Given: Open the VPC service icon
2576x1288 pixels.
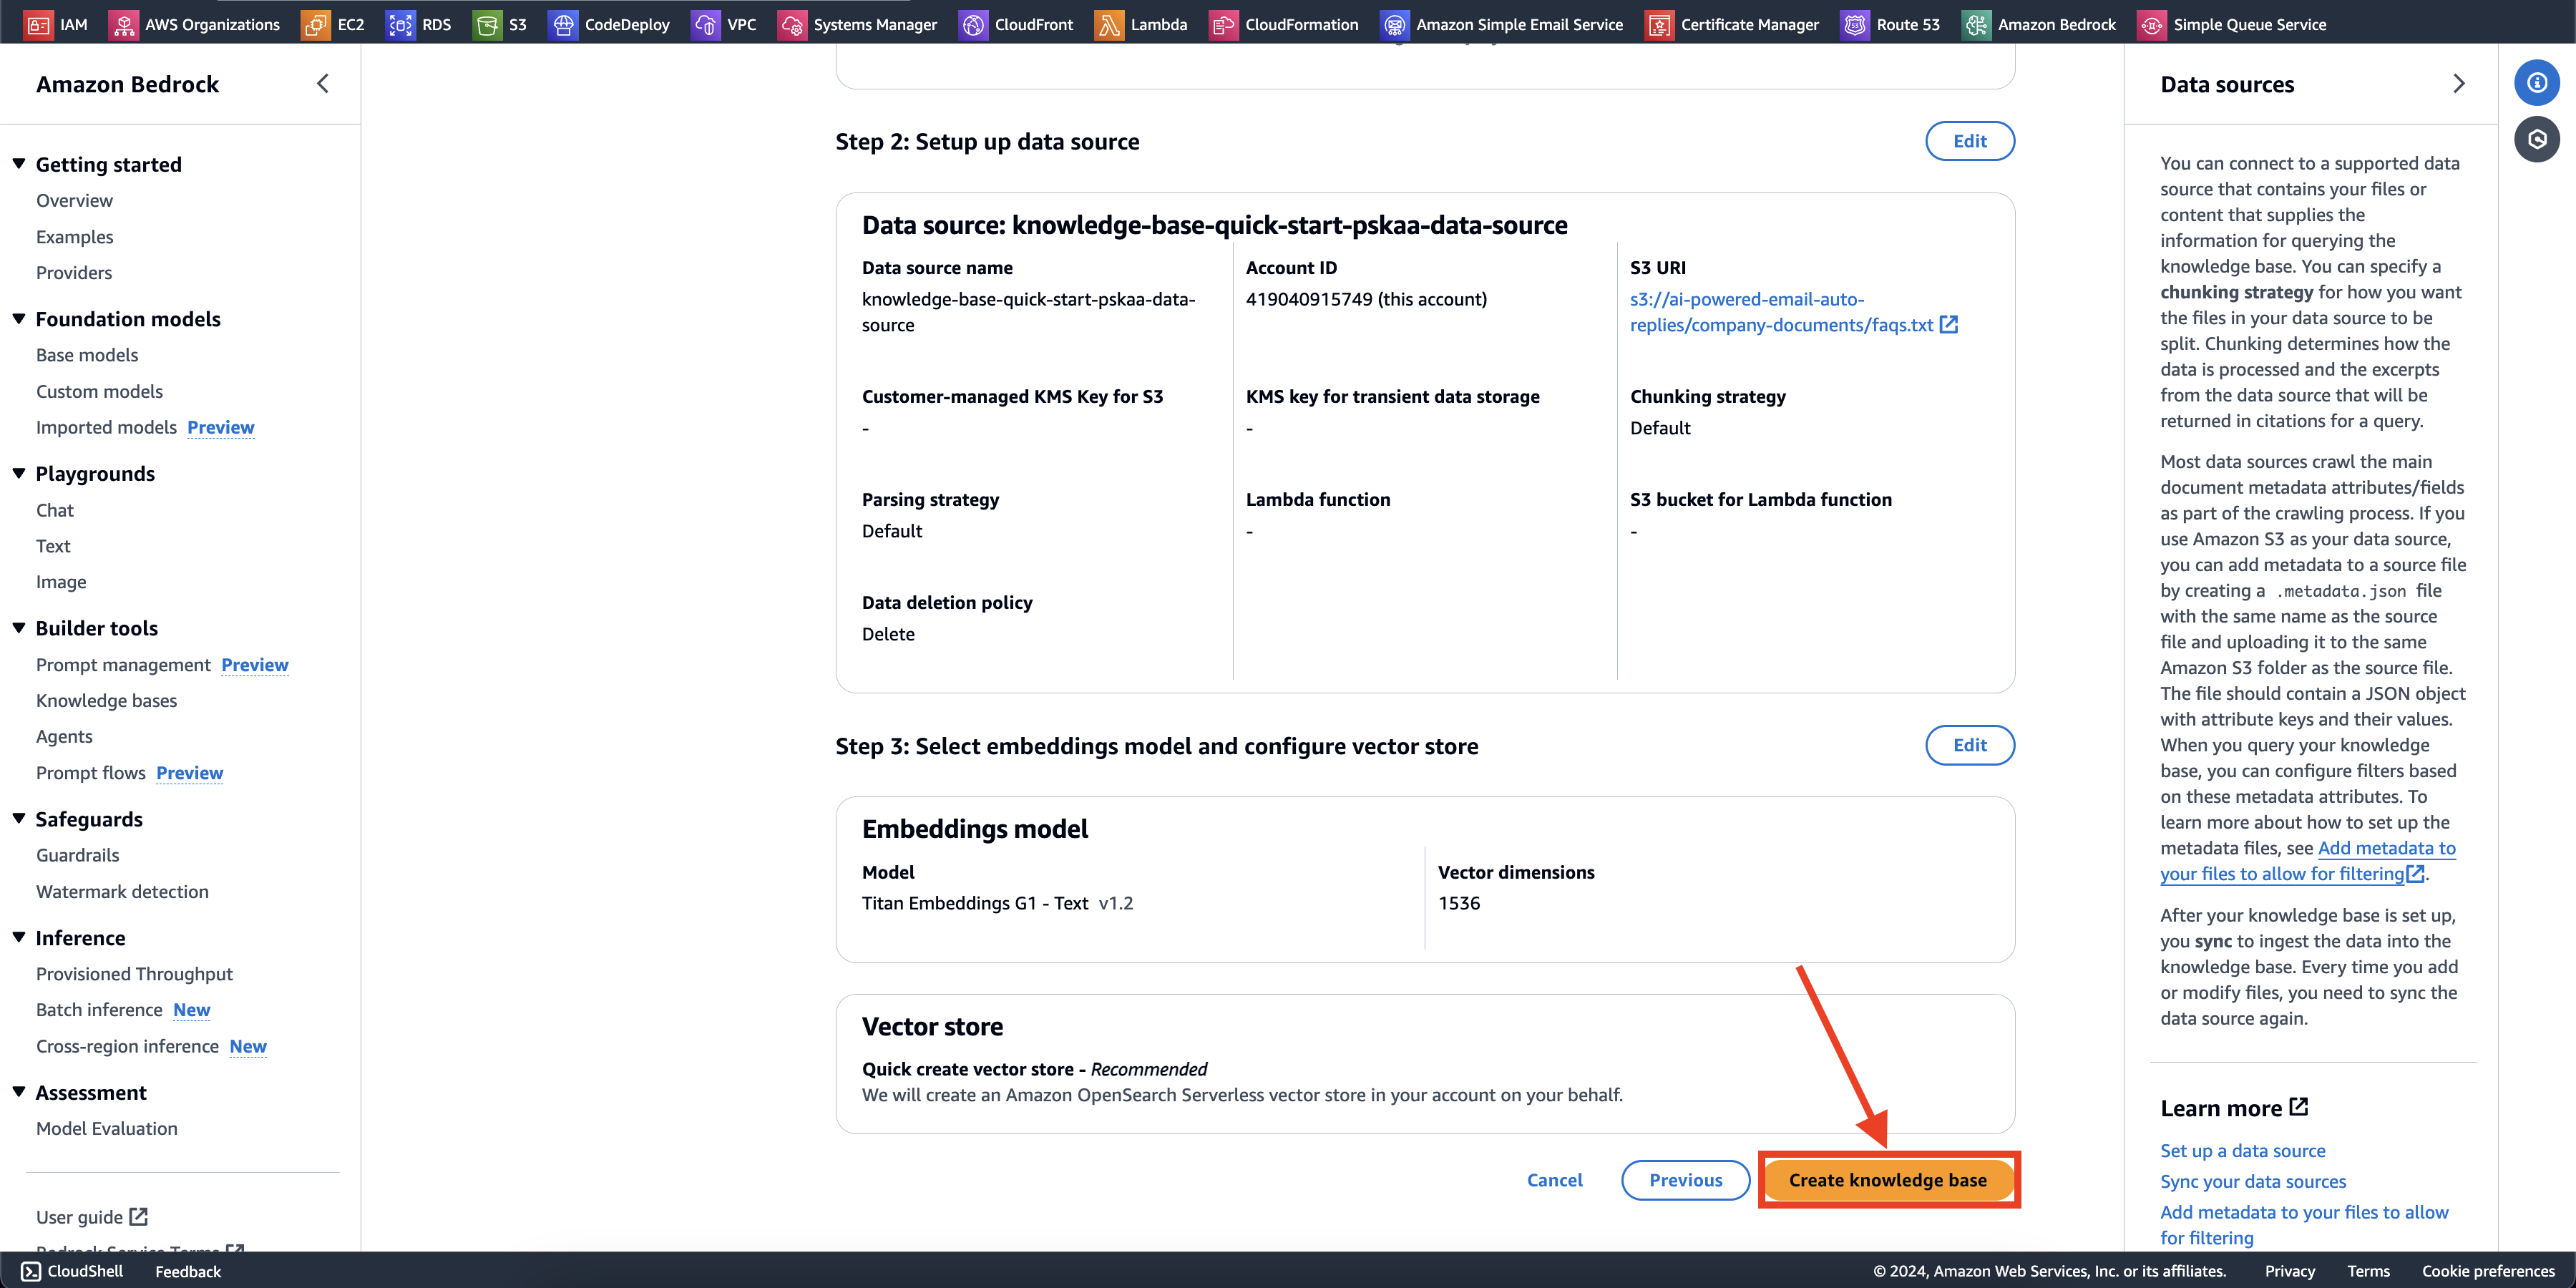Looking at the screenshot, I should pos(706,24).
